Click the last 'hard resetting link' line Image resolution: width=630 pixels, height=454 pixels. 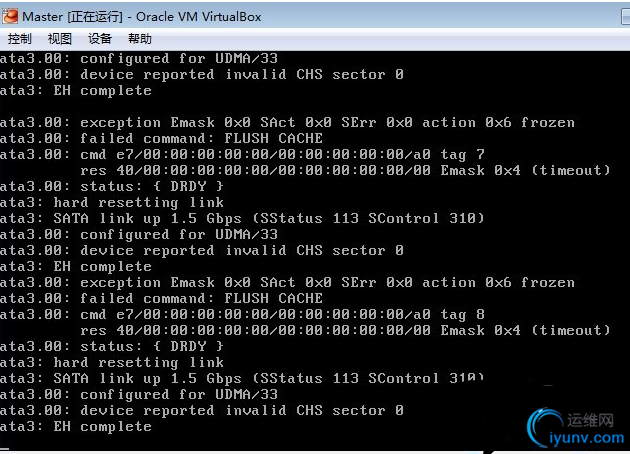click(x=112, y=362)
